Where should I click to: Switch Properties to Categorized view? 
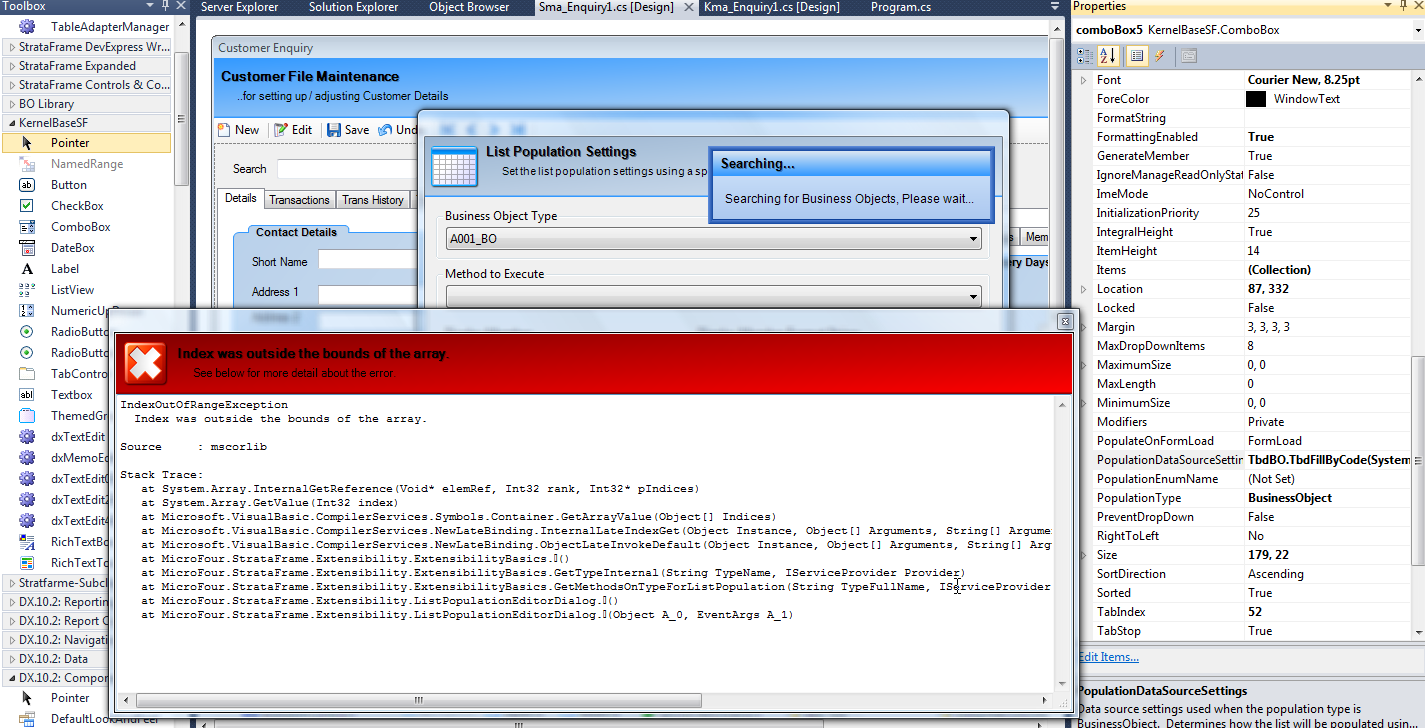click(x=1086, y=56)
